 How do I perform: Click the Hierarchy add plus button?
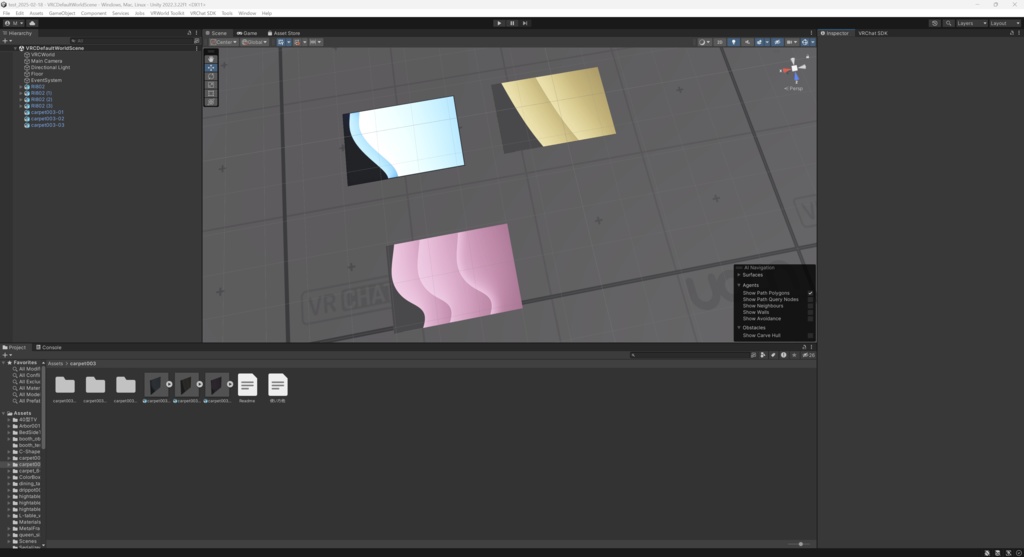[x=7, y=40]
